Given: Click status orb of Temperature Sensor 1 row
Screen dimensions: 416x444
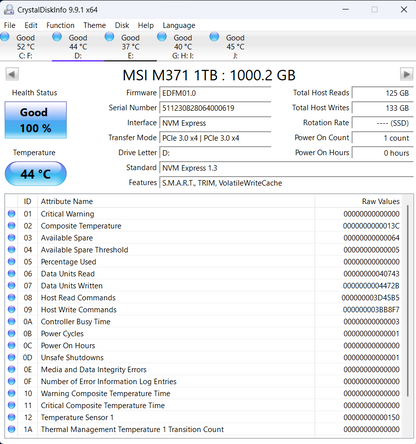Looking at the screenshot, I should 12,417.
